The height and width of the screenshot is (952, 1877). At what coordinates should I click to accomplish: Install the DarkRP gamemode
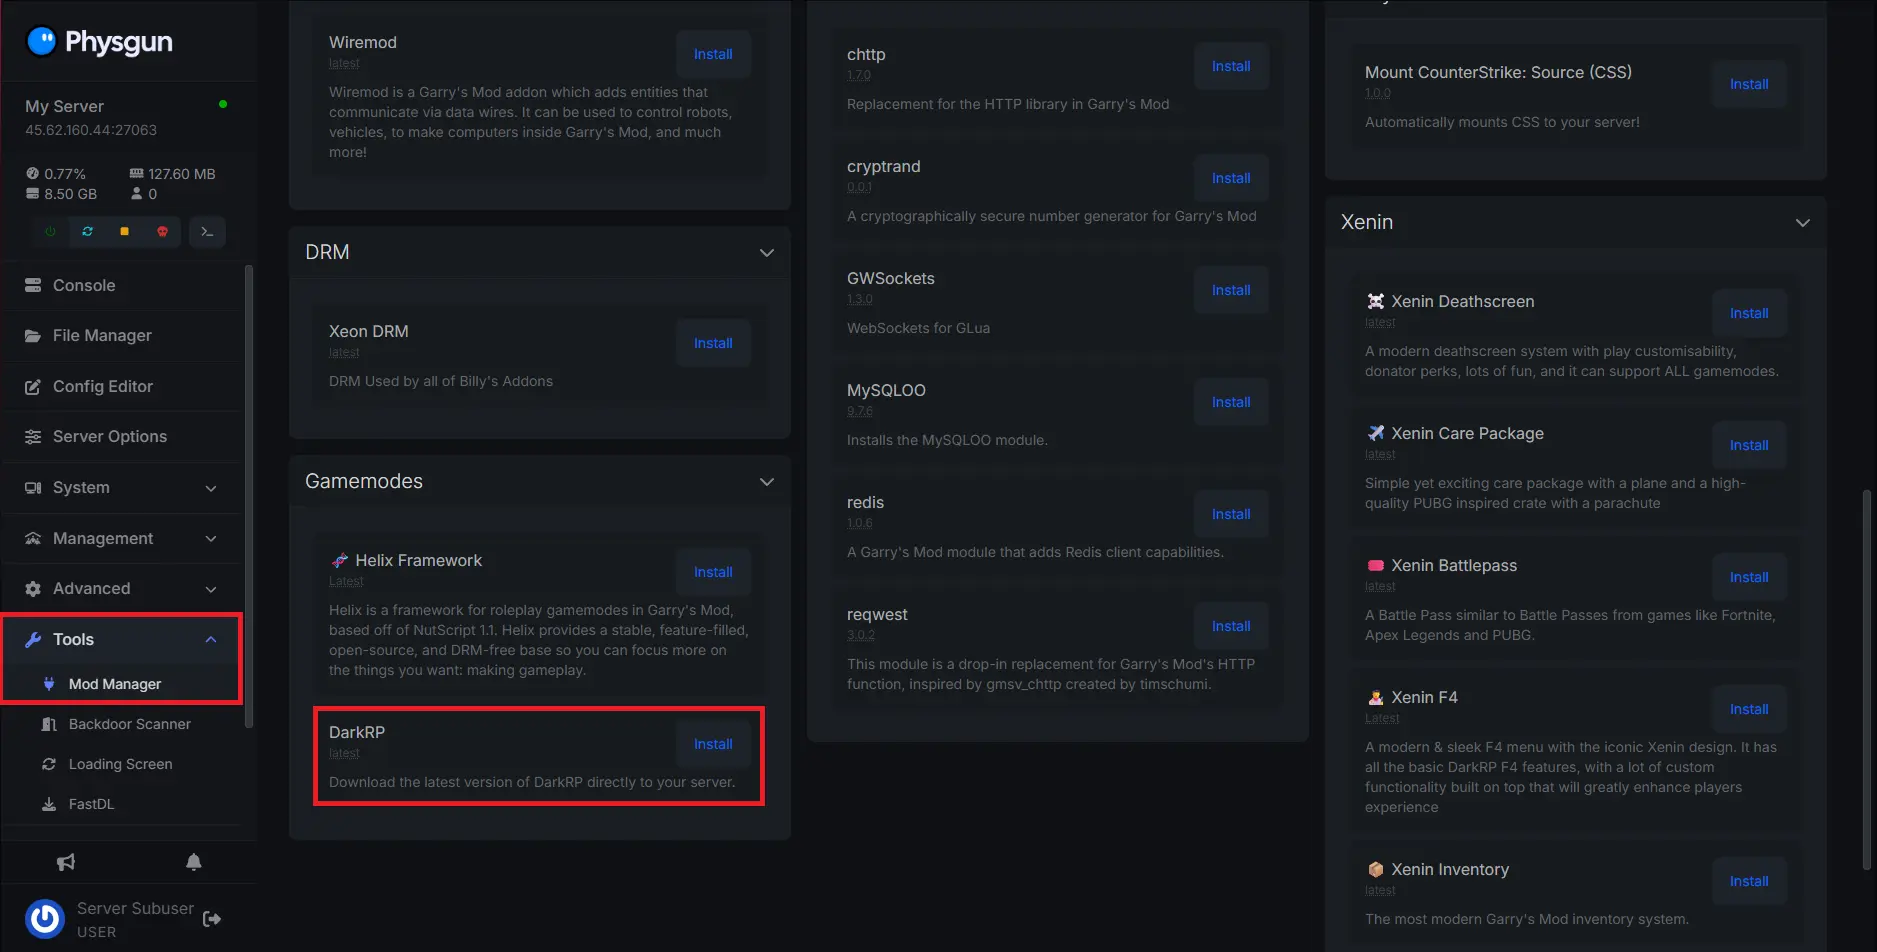coord(713,744)
